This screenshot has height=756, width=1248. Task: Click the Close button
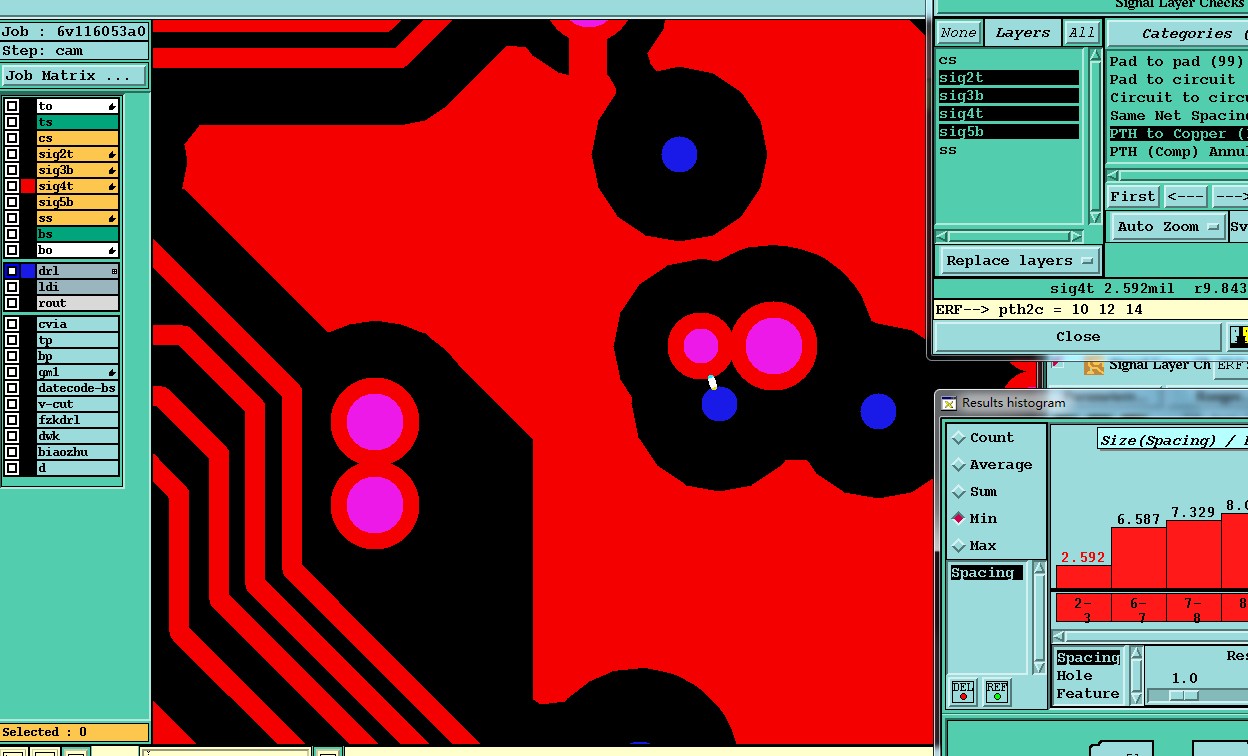click(1077, 336)
